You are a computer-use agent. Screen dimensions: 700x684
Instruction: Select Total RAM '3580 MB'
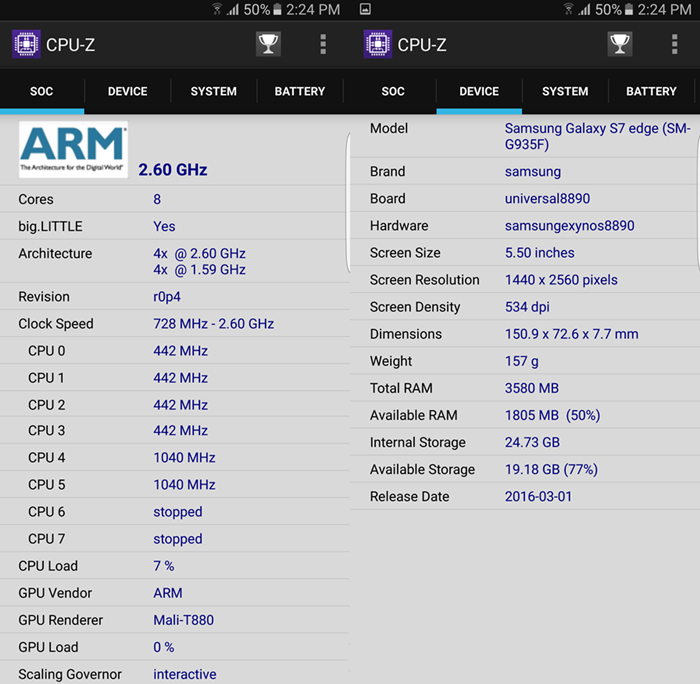coord(532,388)
